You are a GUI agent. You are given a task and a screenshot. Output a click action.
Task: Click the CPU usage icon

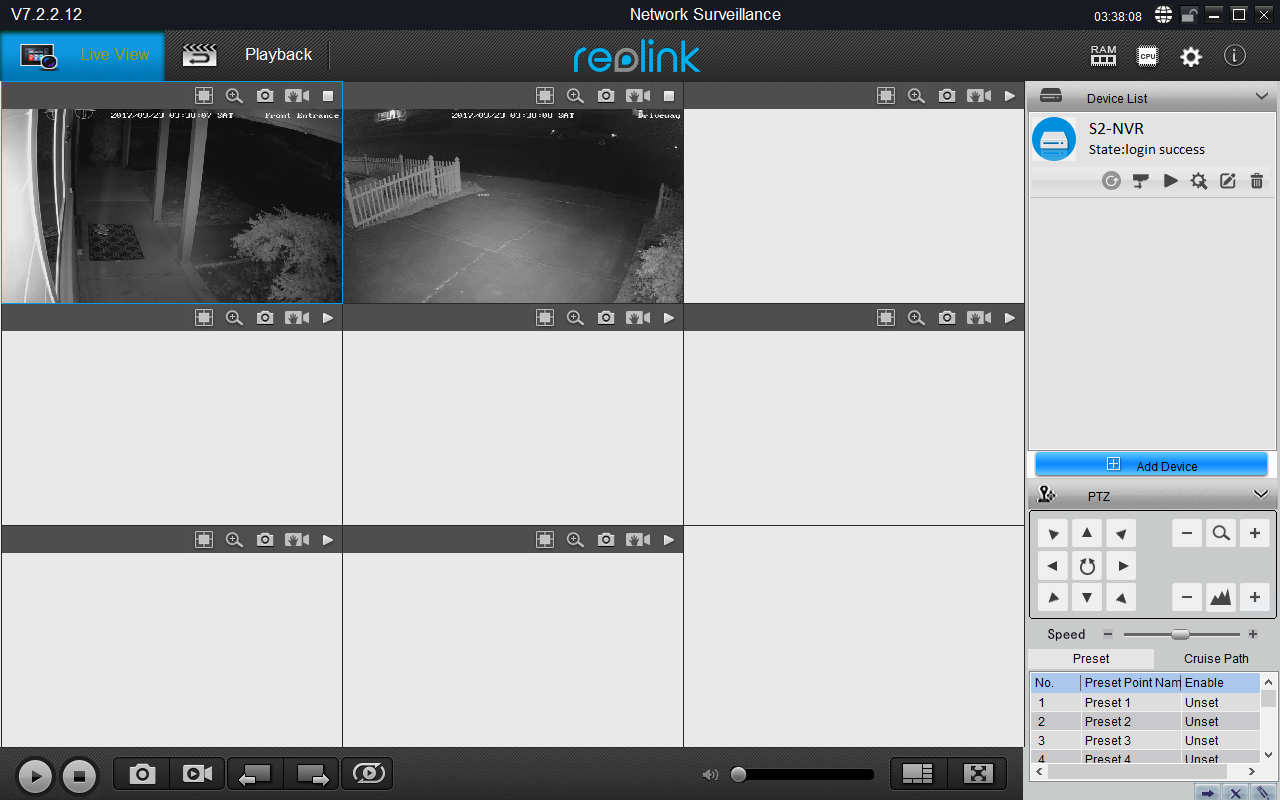point(1147,56)
